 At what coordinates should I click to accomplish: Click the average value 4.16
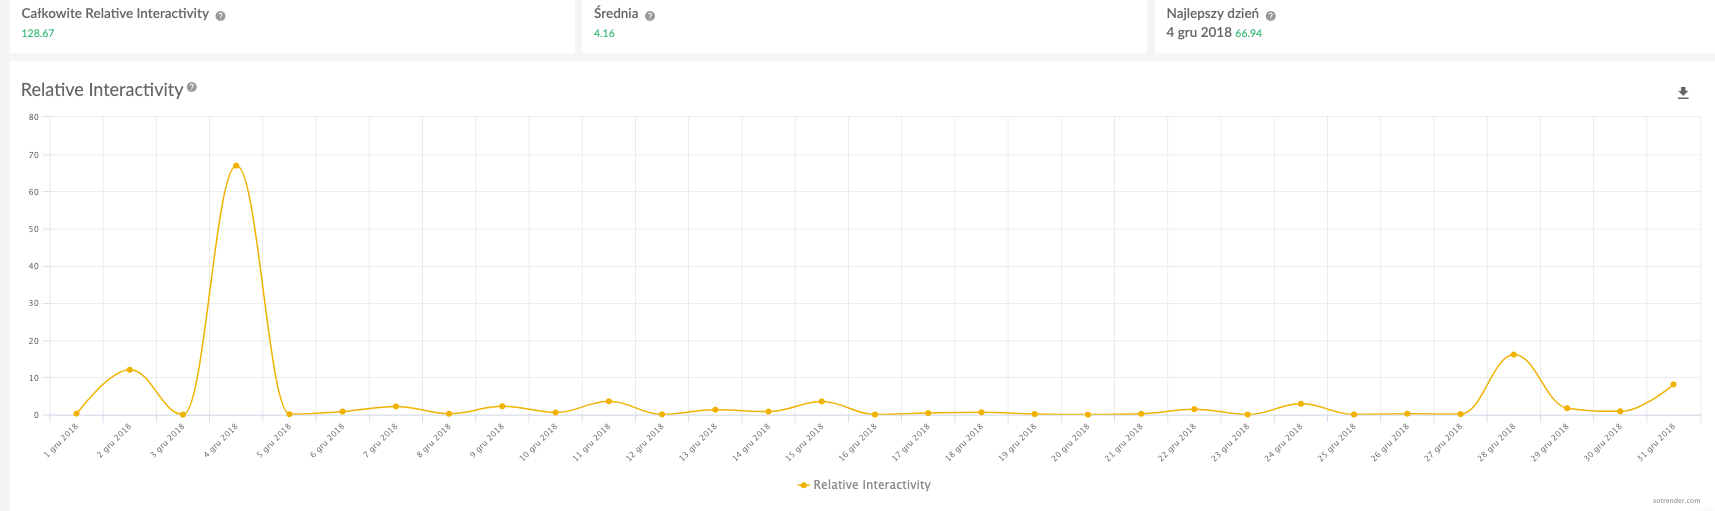(604, 34)
